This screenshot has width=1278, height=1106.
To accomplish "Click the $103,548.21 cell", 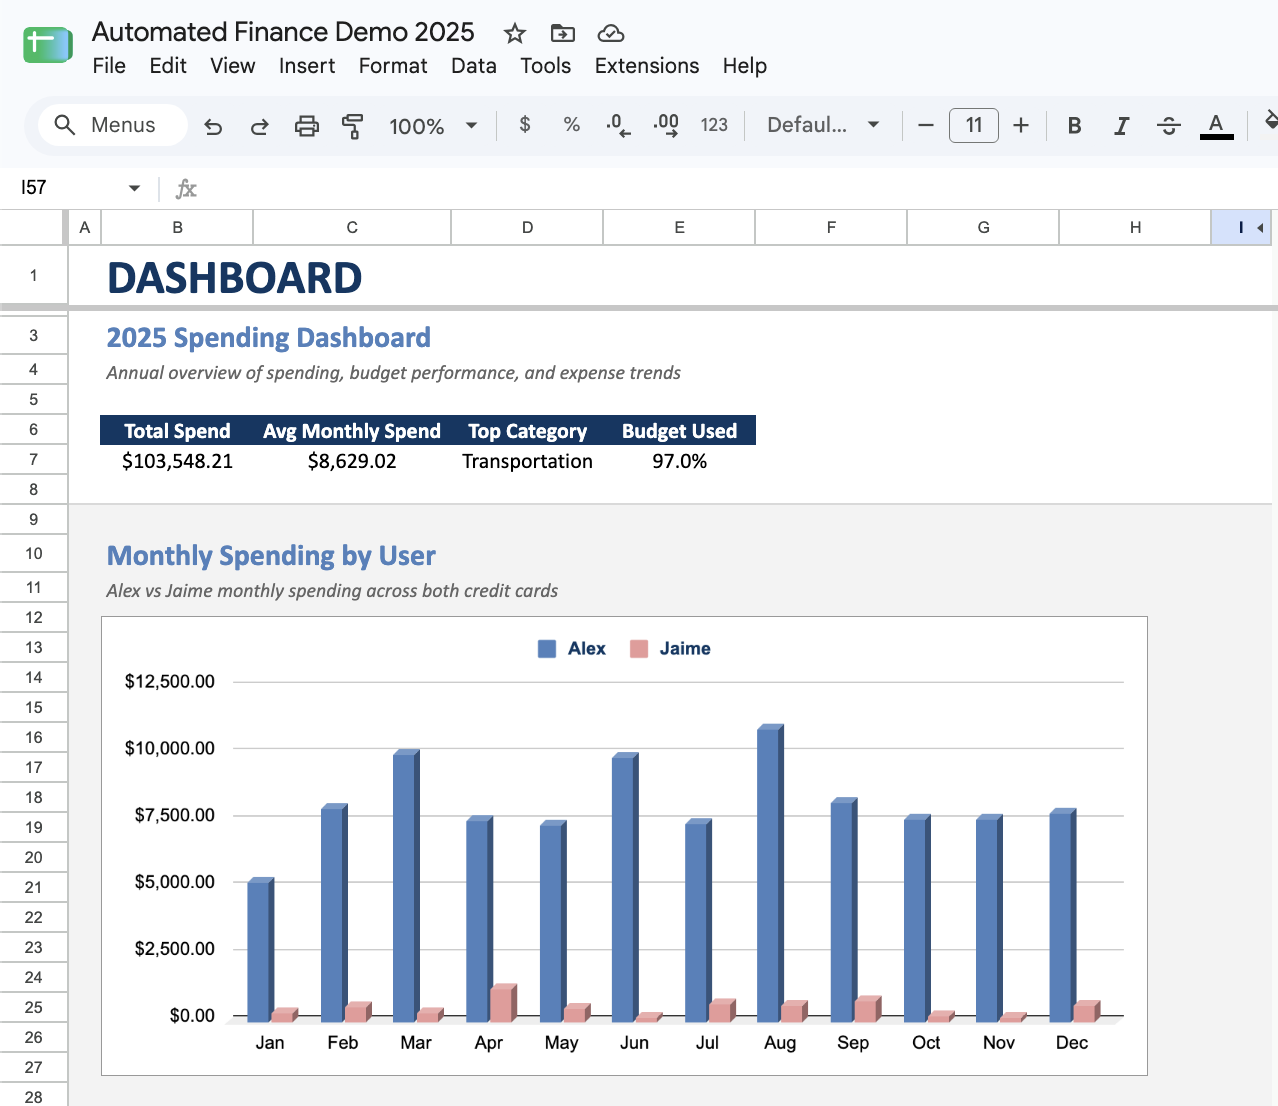I will pos(177,461).
